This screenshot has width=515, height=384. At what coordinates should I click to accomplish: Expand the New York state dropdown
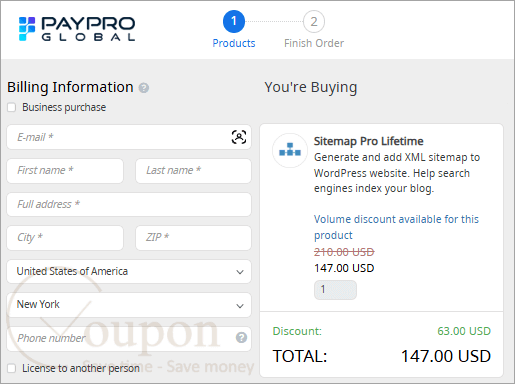(x=129, y=305)
